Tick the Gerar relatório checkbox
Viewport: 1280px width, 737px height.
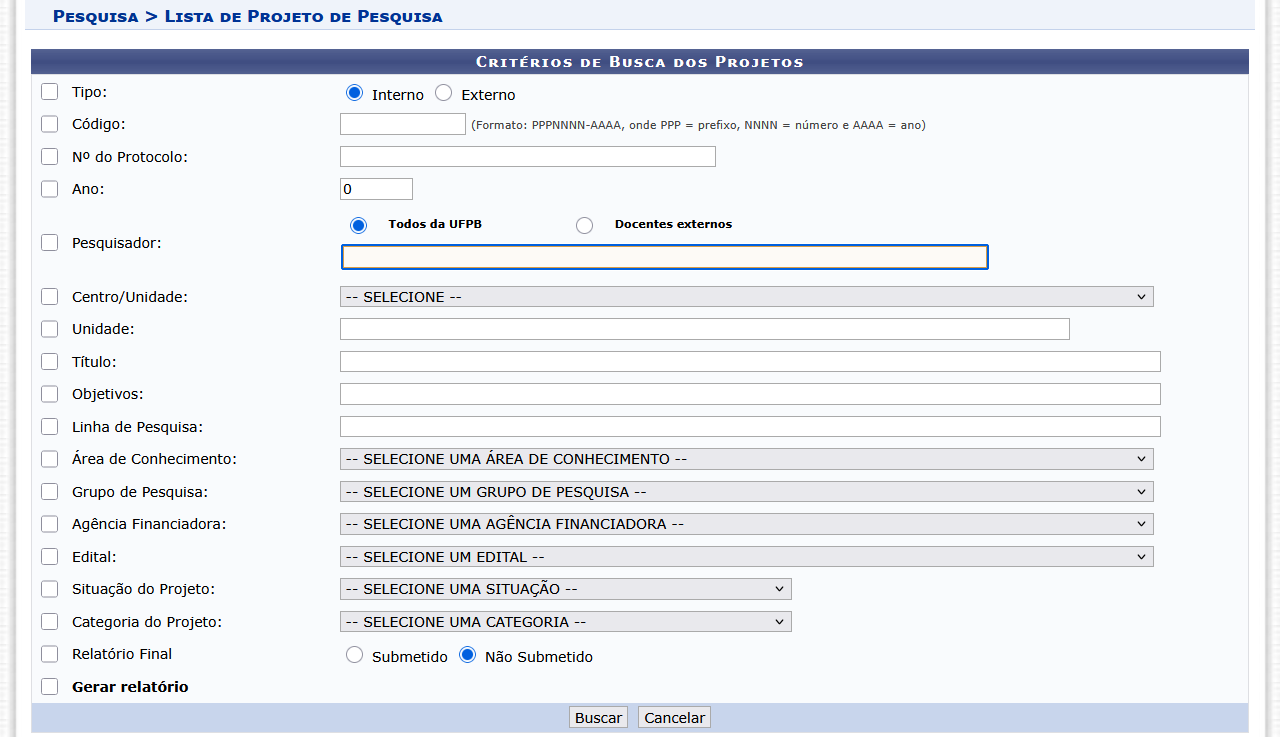(x=50, y=687)
